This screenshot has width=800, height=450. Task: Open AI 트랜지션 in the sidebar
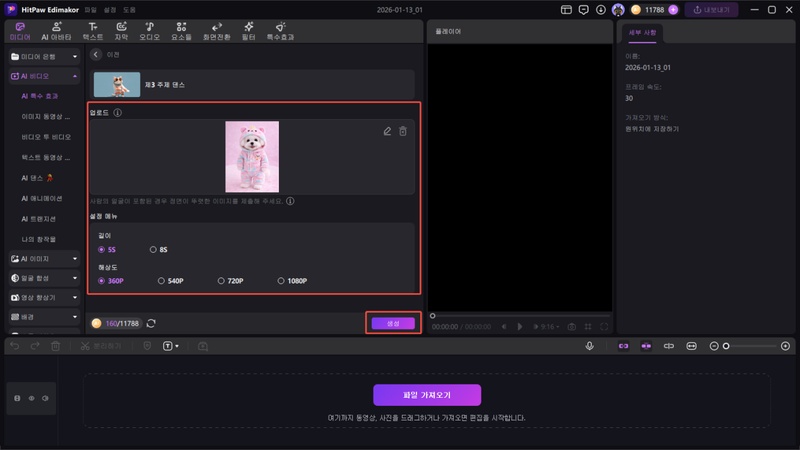[39, 218]
